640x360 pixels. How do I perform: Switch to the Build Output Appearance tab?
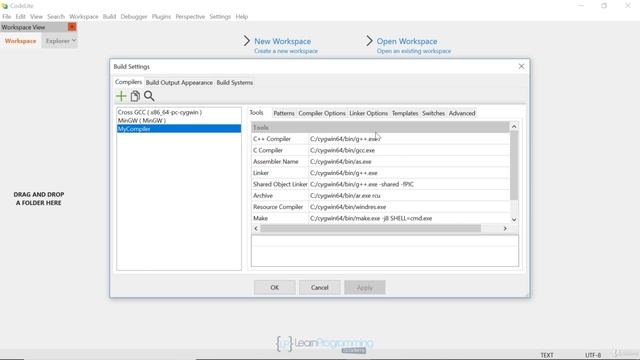click(179, 82)
